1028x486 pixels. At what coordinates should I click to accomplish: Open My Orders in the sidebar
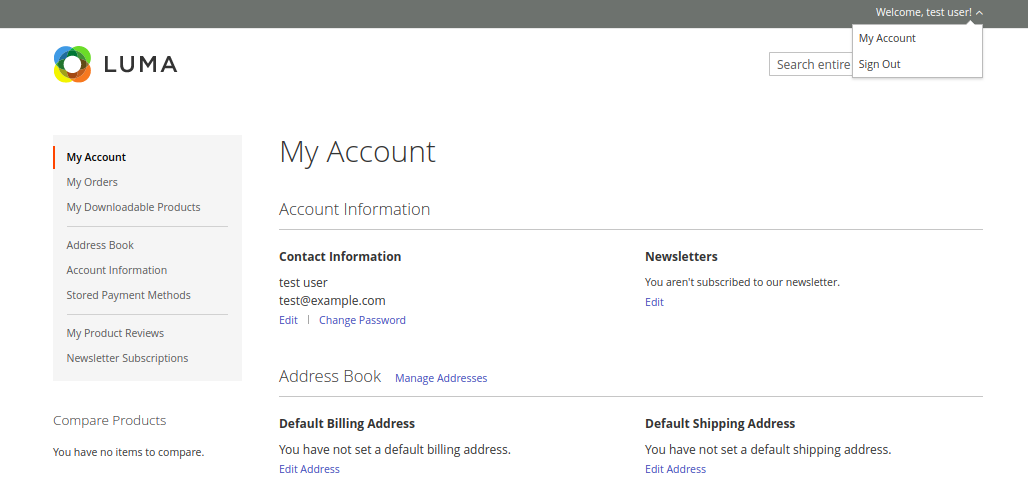click(x=92, y=182)
